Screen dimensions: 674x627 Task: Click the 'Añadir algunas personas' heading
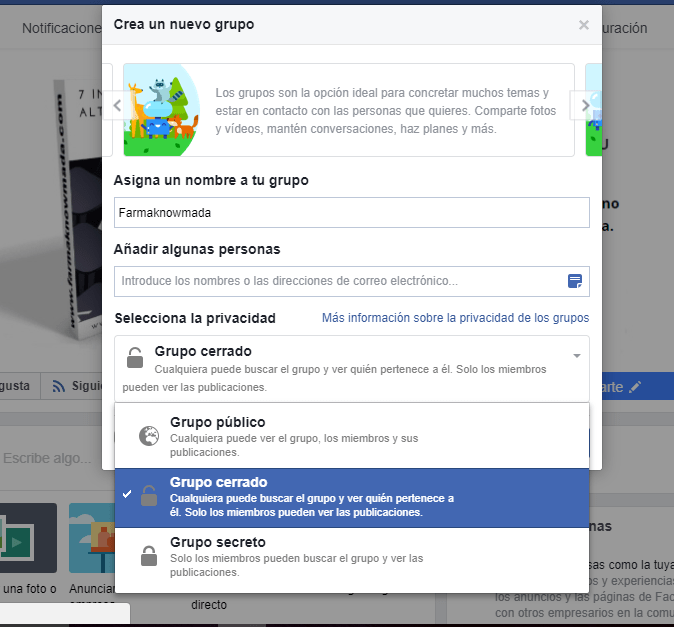point(197,249)
